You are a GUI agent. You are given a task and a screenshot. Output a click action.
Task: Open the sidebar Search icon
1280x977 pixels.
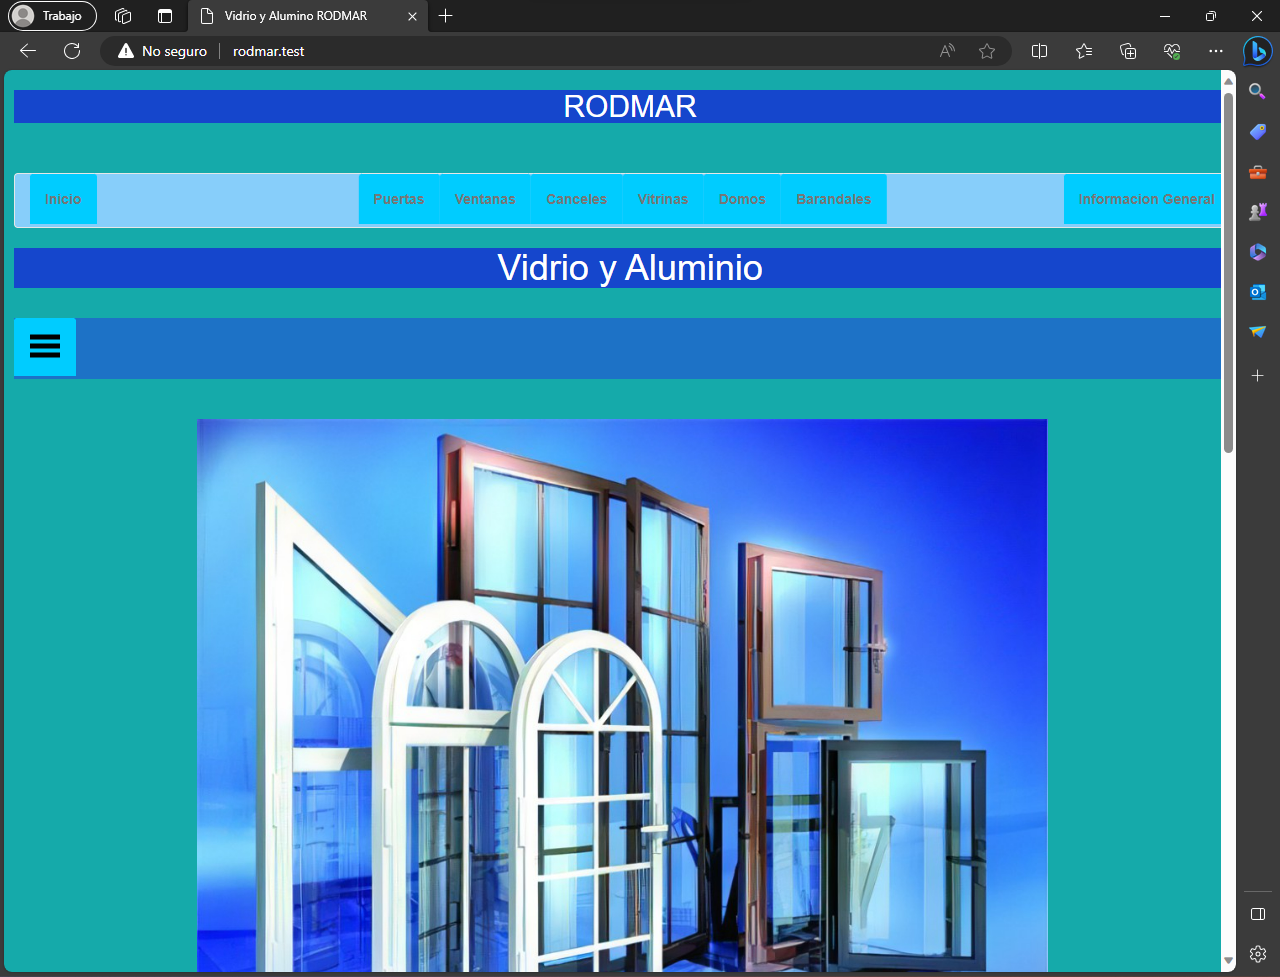pyautogui.click(x=1258, y=92)
